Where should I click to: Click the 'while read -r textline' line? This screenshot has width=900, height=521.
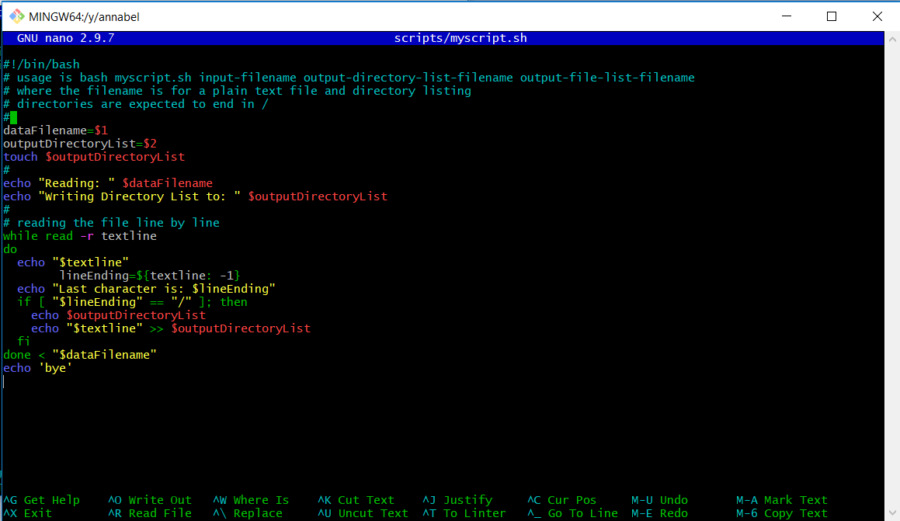pos(80,236)
